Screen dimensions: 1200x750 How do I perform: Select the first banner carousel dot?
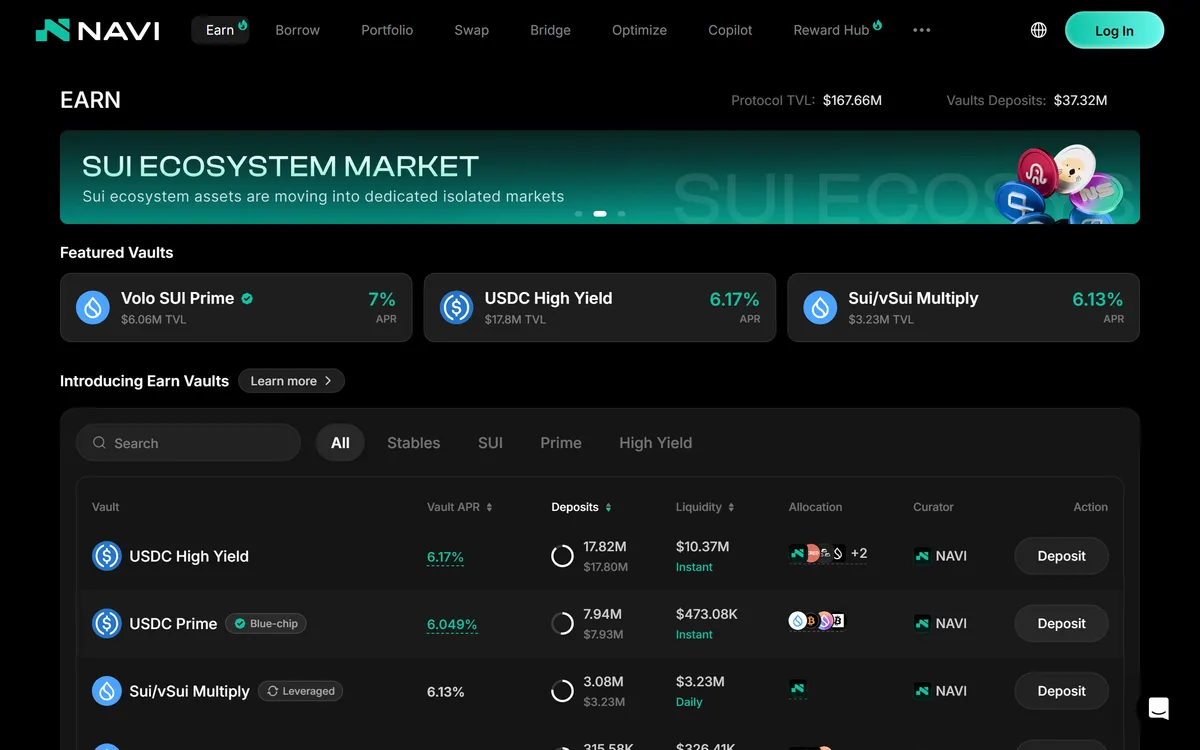point(578,214)
